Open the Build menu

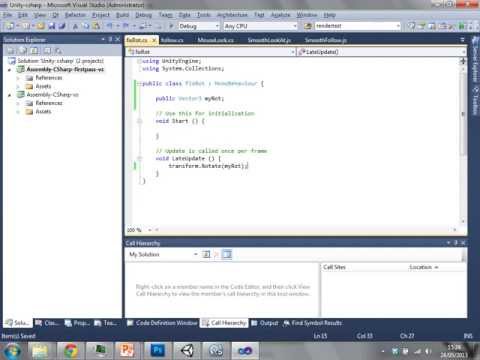(122, 15)
